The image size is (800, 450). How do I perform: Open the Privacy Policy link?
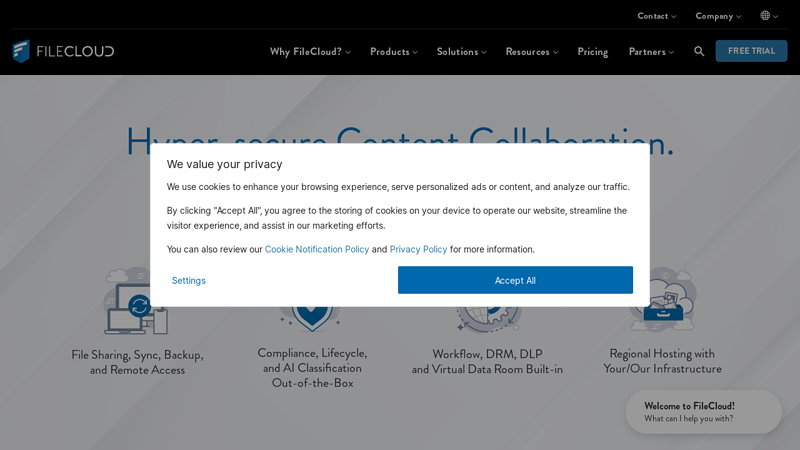418,249
